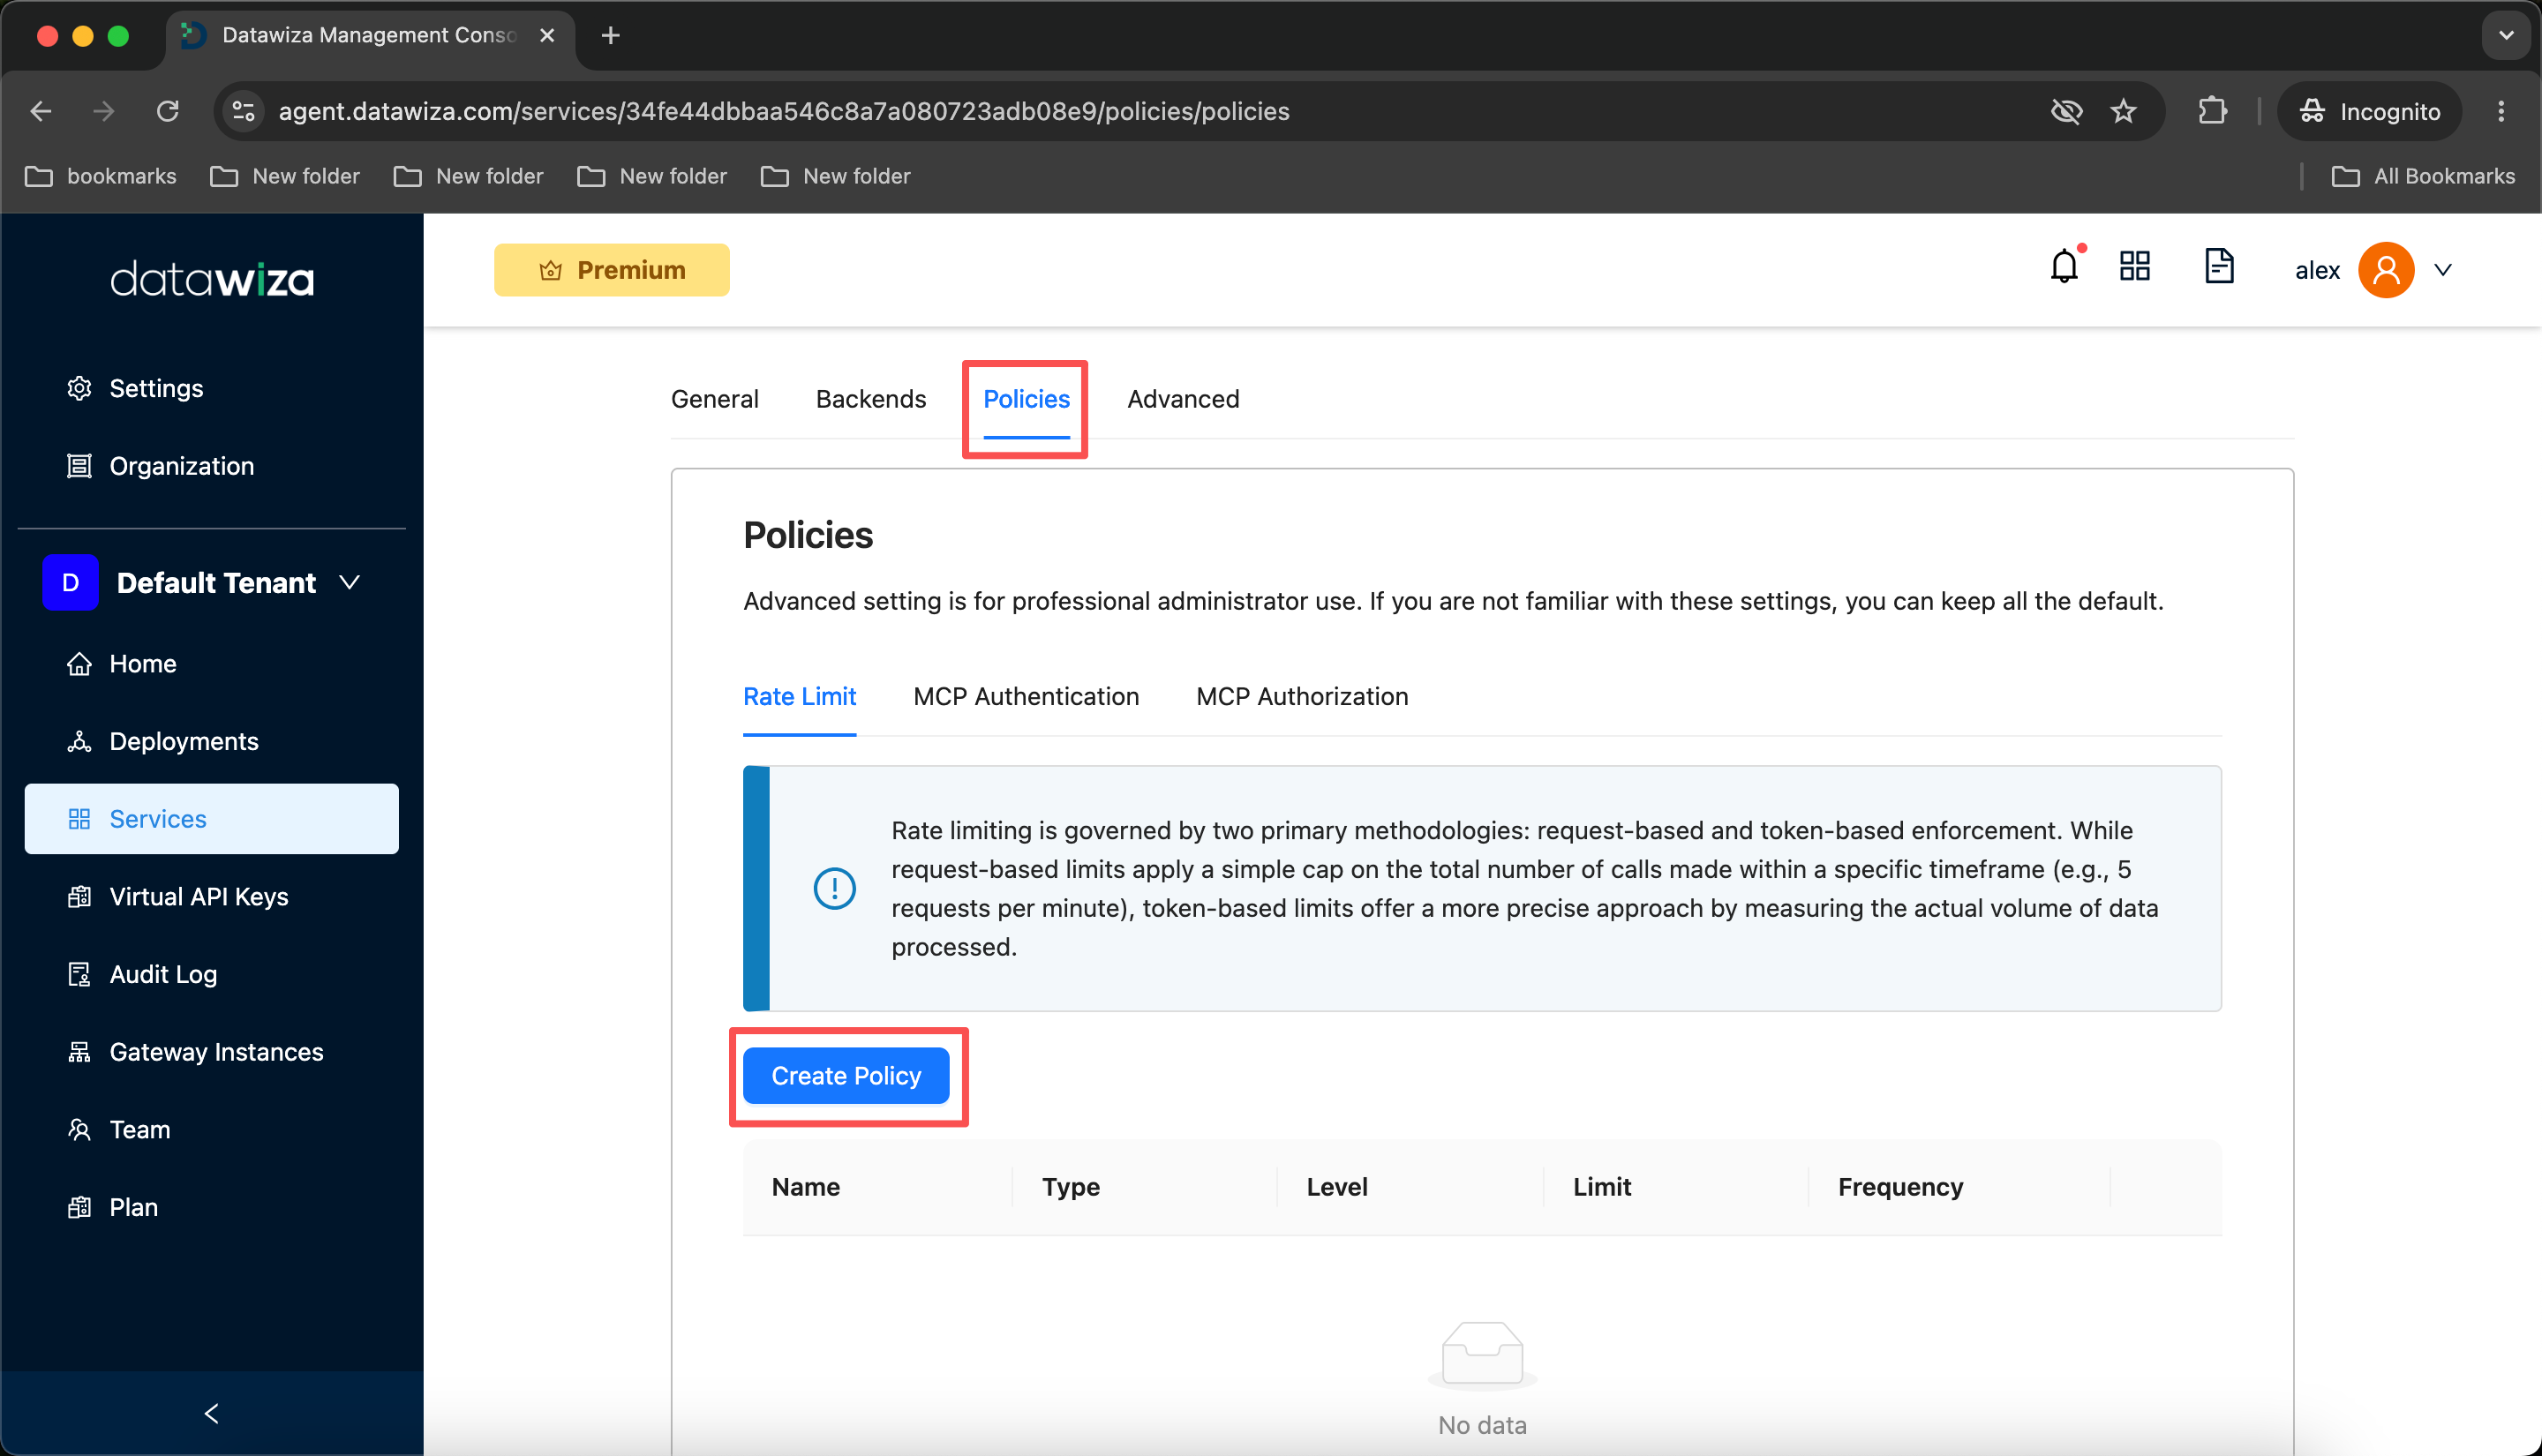Open the notifications bell
Screen dimensions: 2542x1456
pyautogui.click(x=2064, y=268)
